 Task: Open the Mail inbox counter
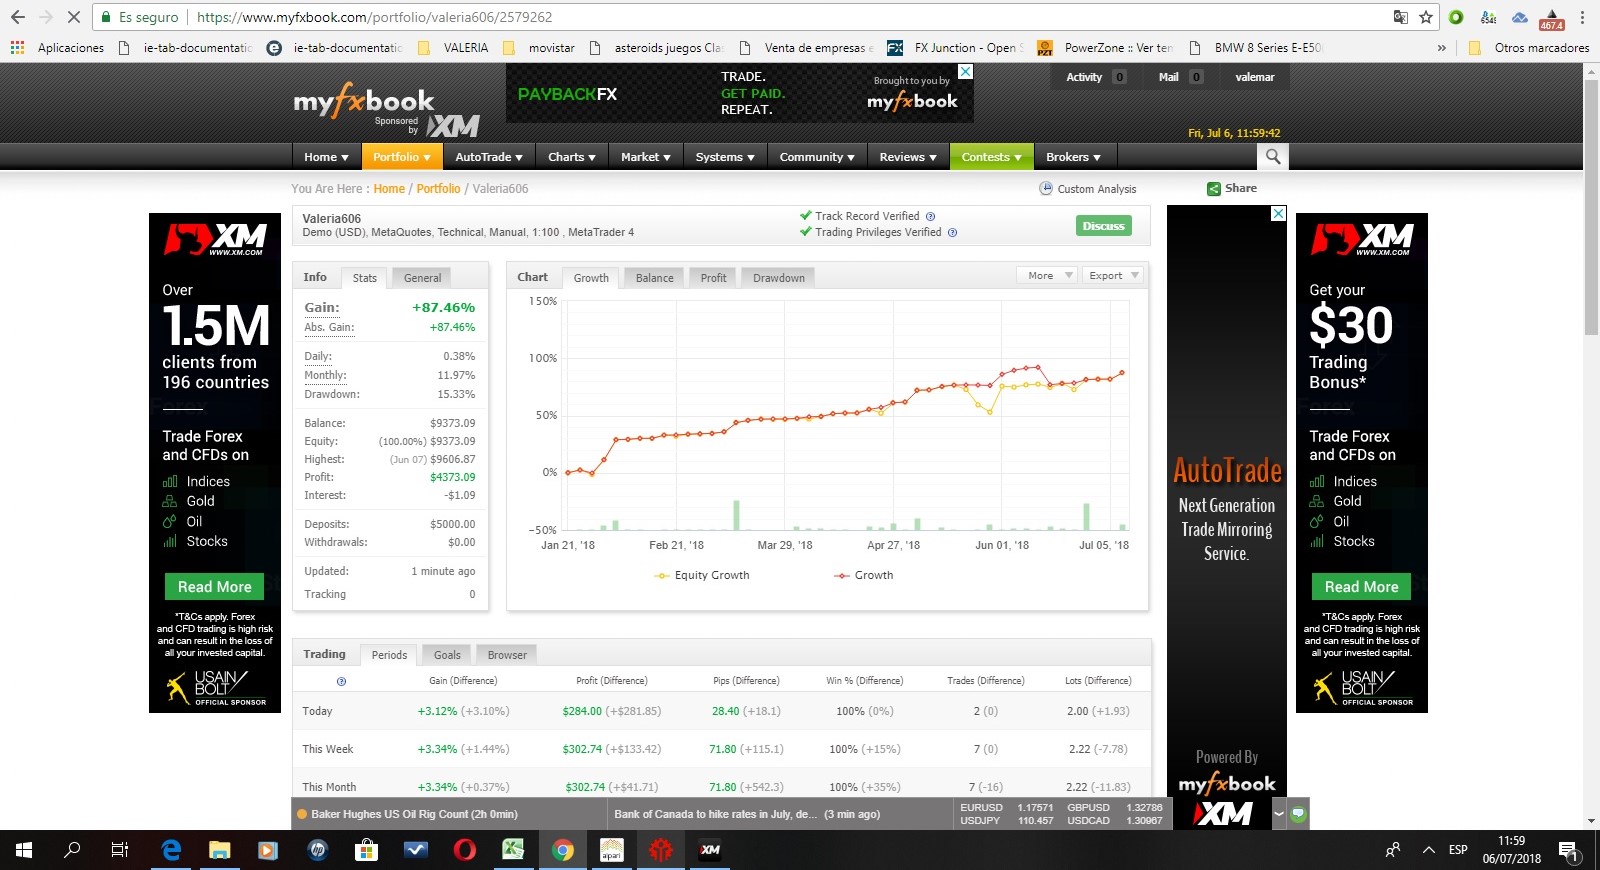click(x=1180, y=77)
